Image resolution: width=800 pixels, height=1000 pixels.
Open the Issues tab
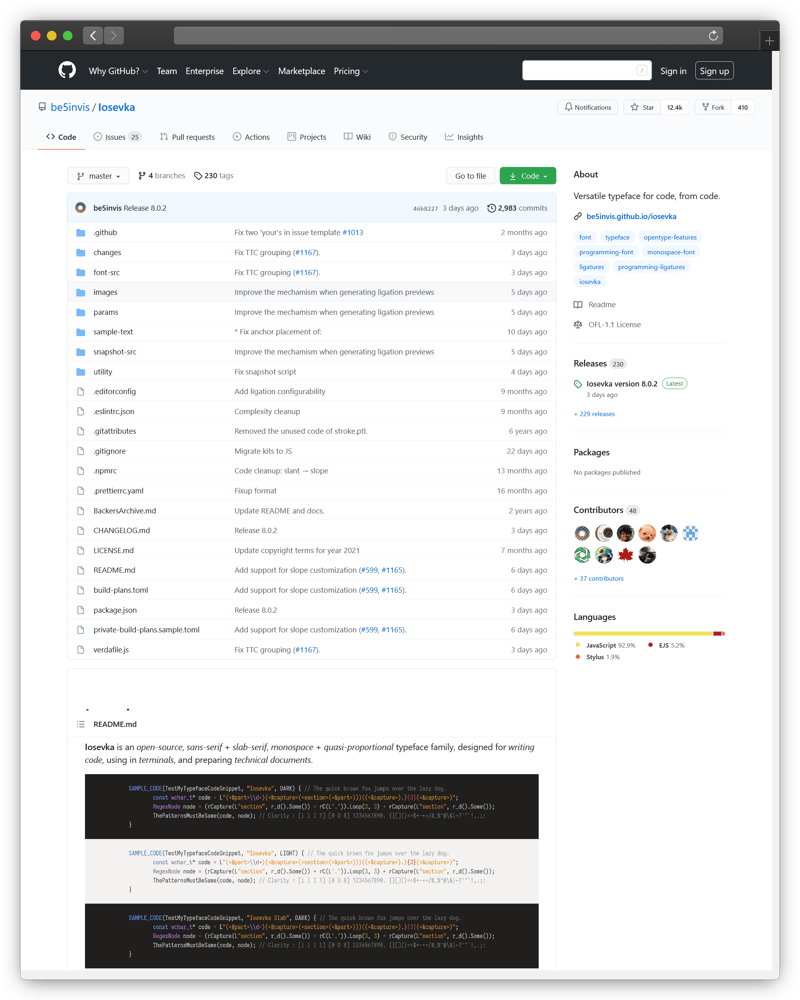pyautogui.click(x=117, y=137)
